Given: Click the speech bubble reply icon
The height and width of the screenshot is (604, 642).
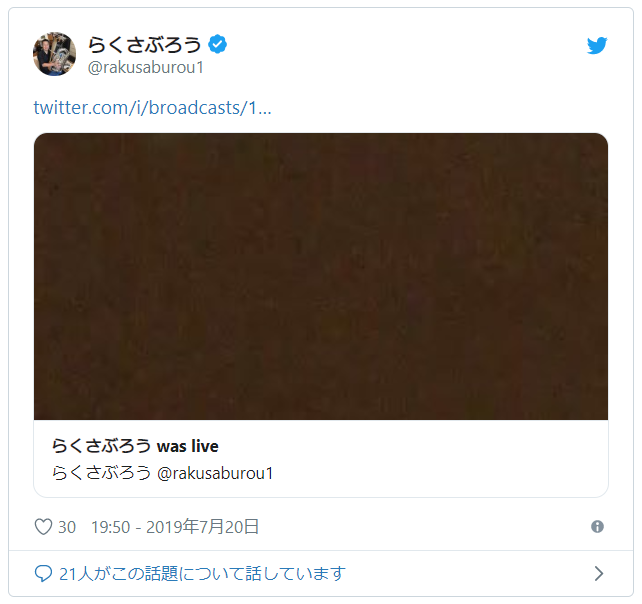Looking at the screenshot, I should tap(43, 573).
